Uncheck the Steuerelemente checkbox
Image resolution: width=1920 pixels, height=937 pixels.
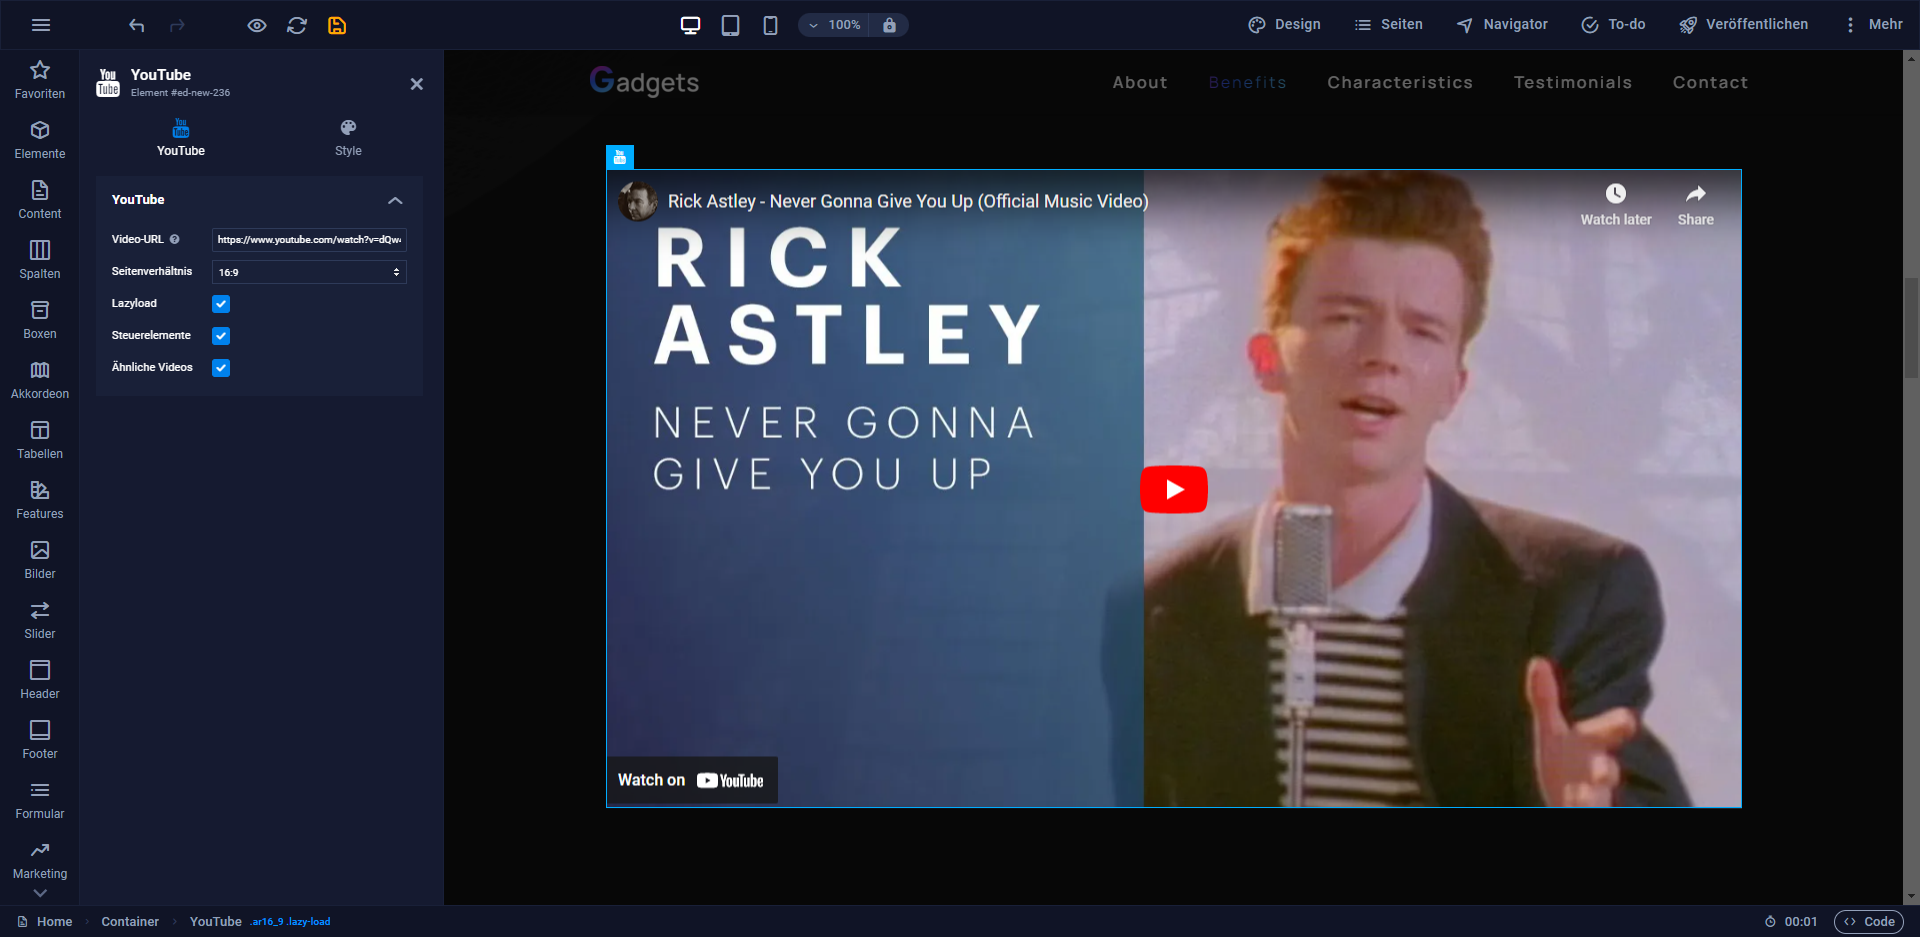[x=221, y=336]
